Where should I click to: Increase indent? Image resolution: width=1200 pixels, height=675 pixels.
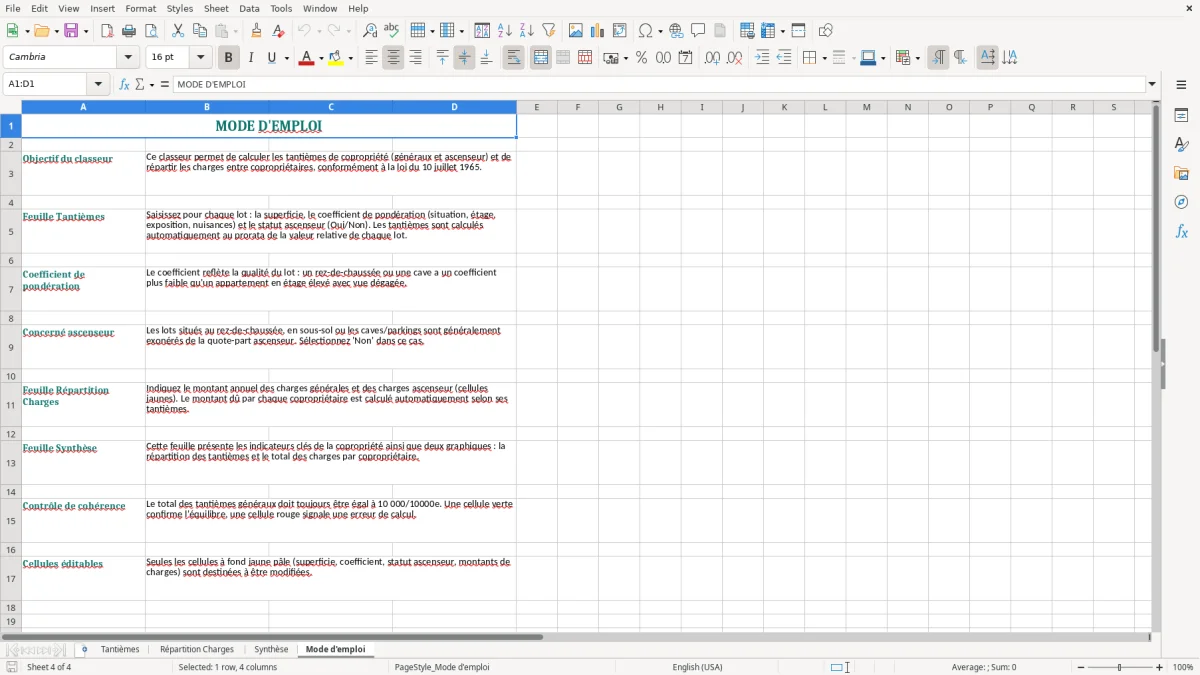(762, 58)
